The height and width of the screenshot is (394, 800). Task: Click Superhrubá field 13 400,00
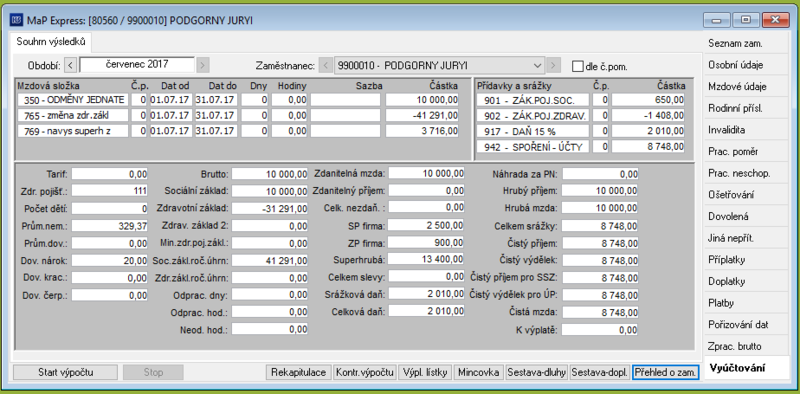[427, 259]
